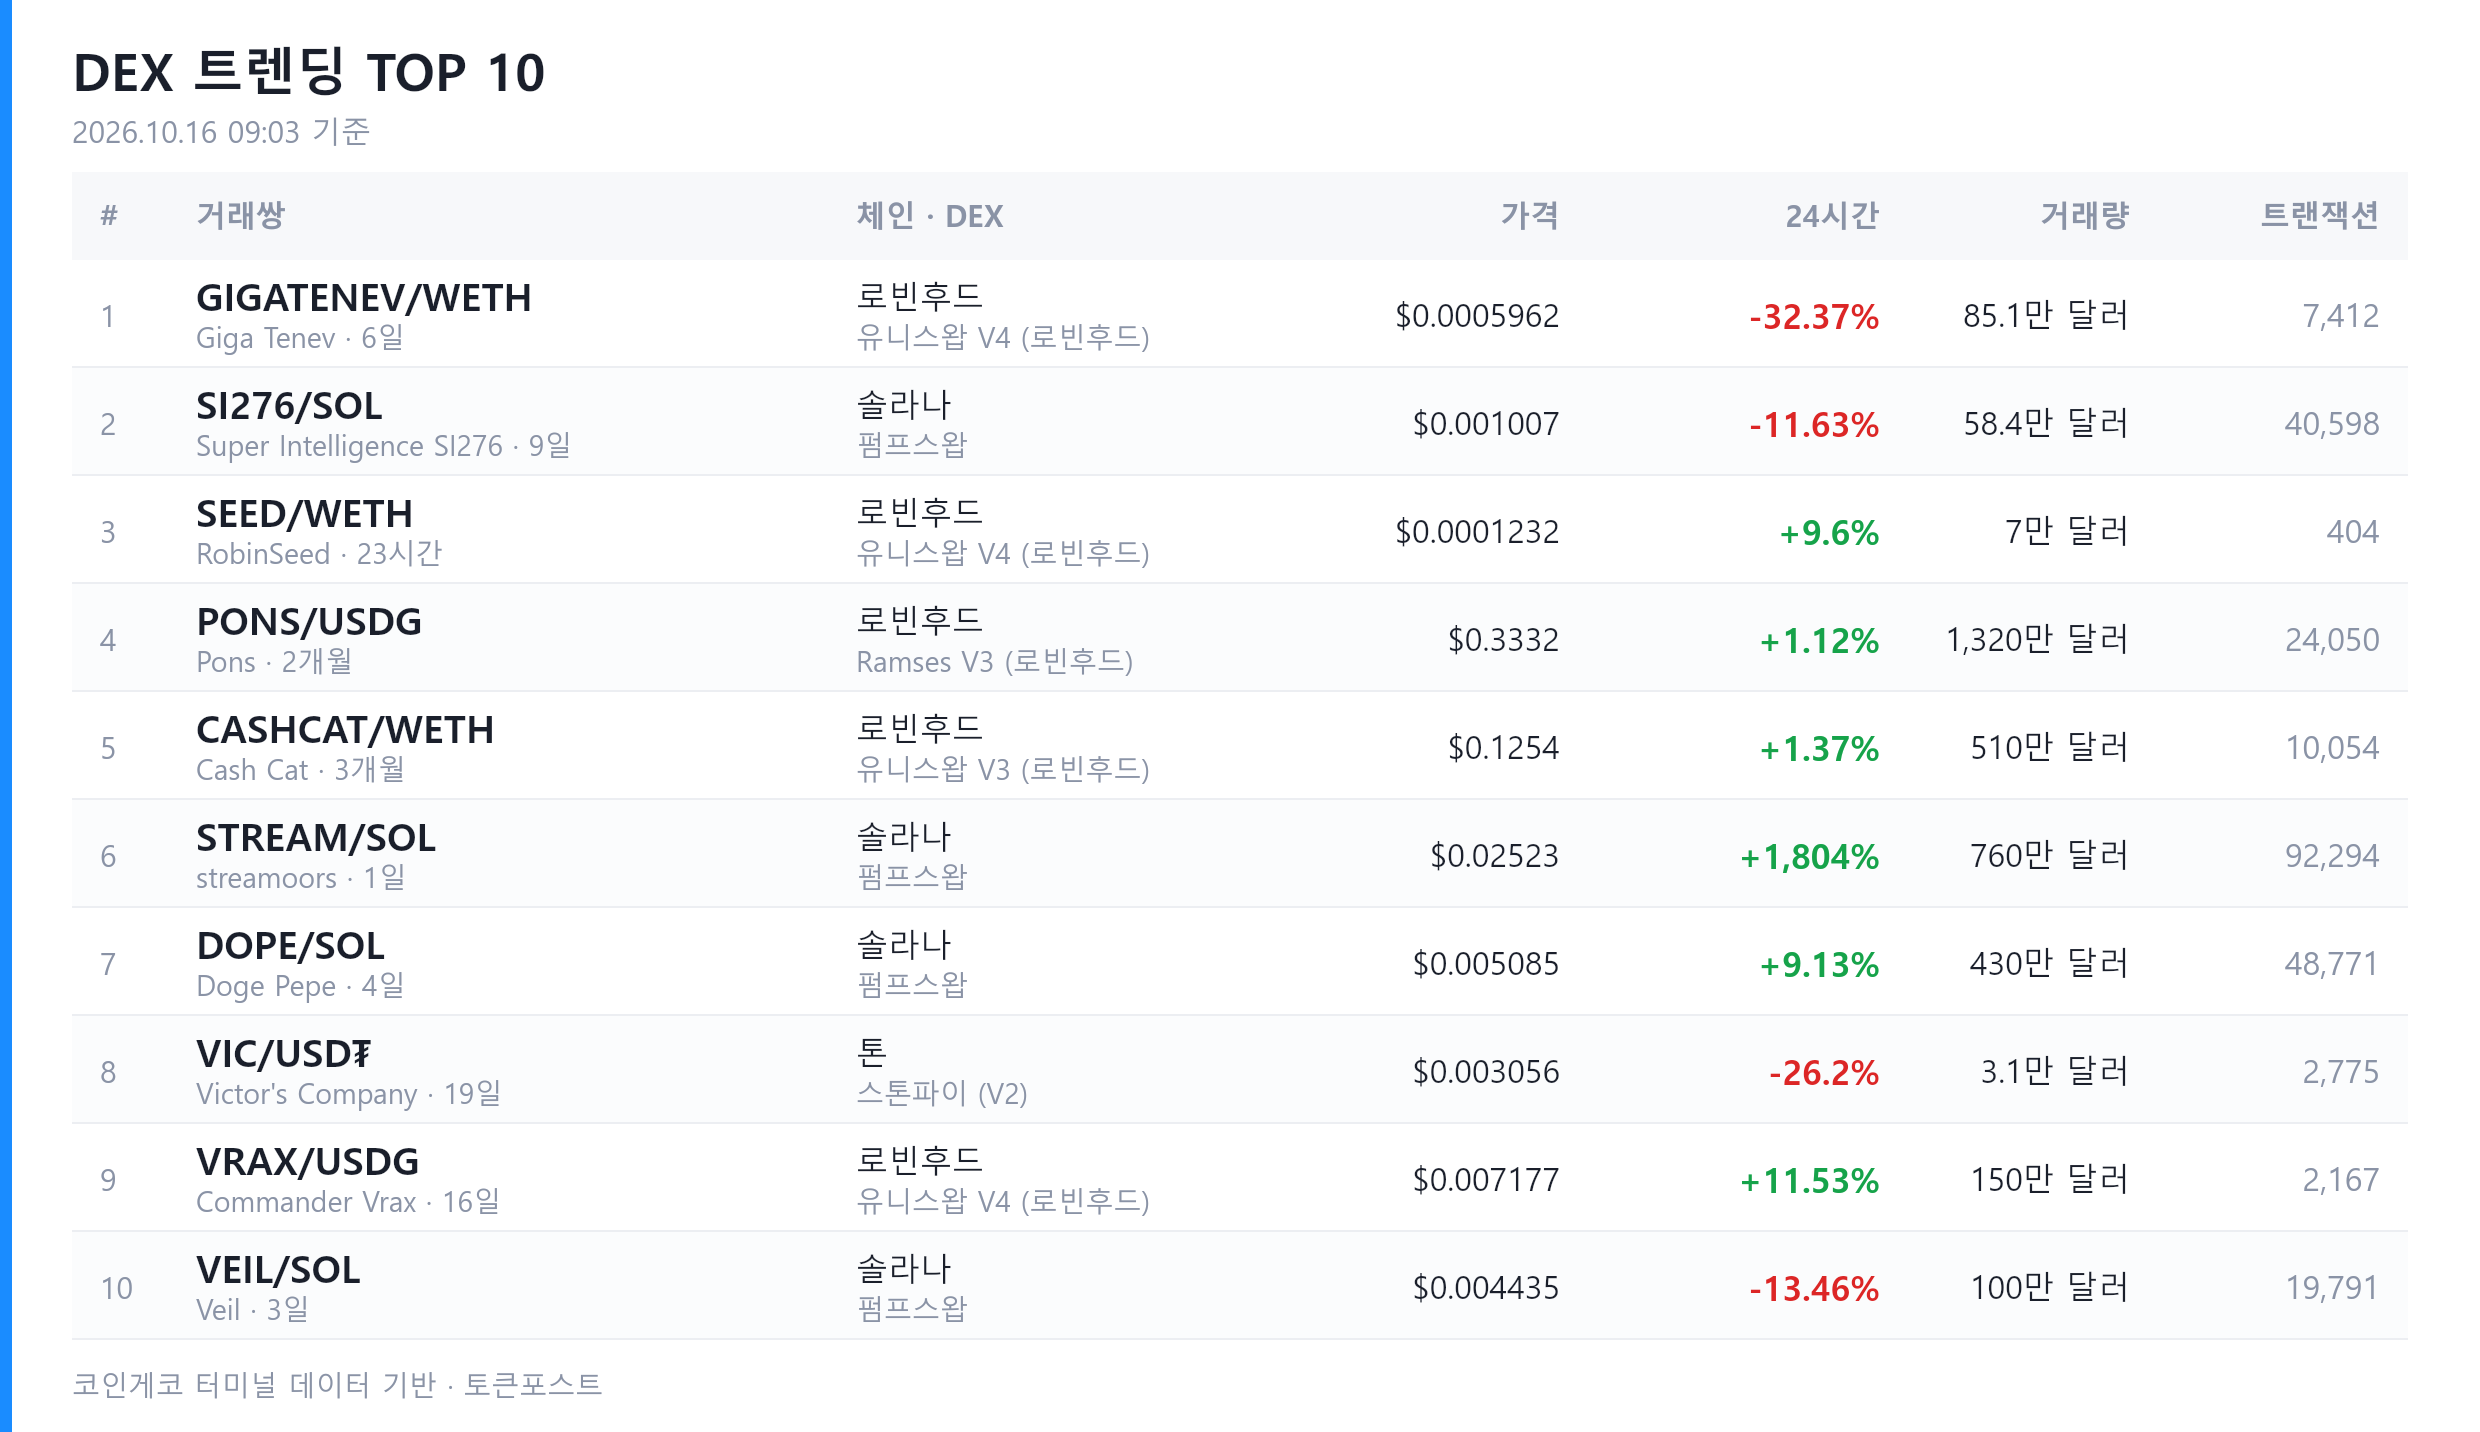Click the -11.63% change value
The image size is (2480, 1432).
(1814, 425)
